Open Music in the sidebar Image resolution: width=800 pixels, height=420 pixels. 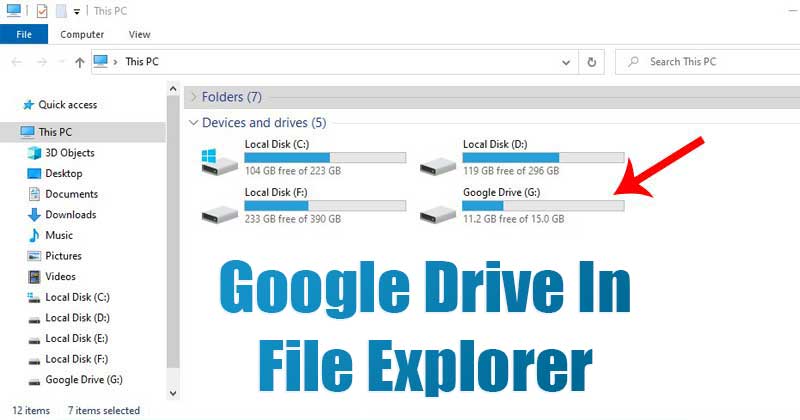click(59, 235)
